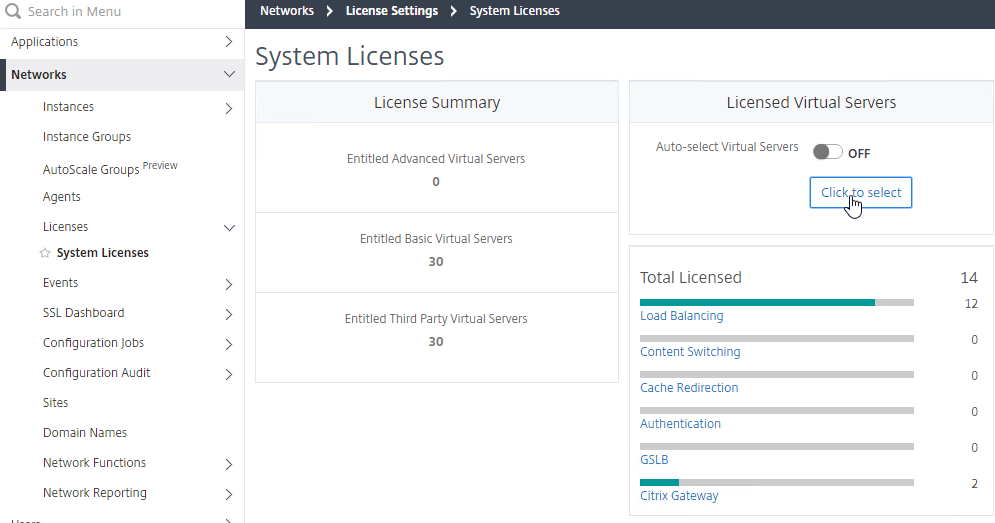Star System Licenses as favorite
995x523 pixels.
(x=44, y=253)
